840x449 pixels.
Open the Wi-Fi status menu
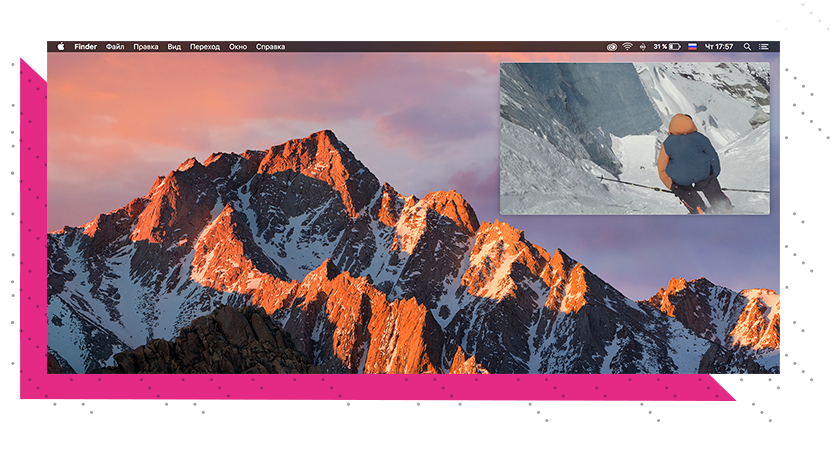point(627,47)
